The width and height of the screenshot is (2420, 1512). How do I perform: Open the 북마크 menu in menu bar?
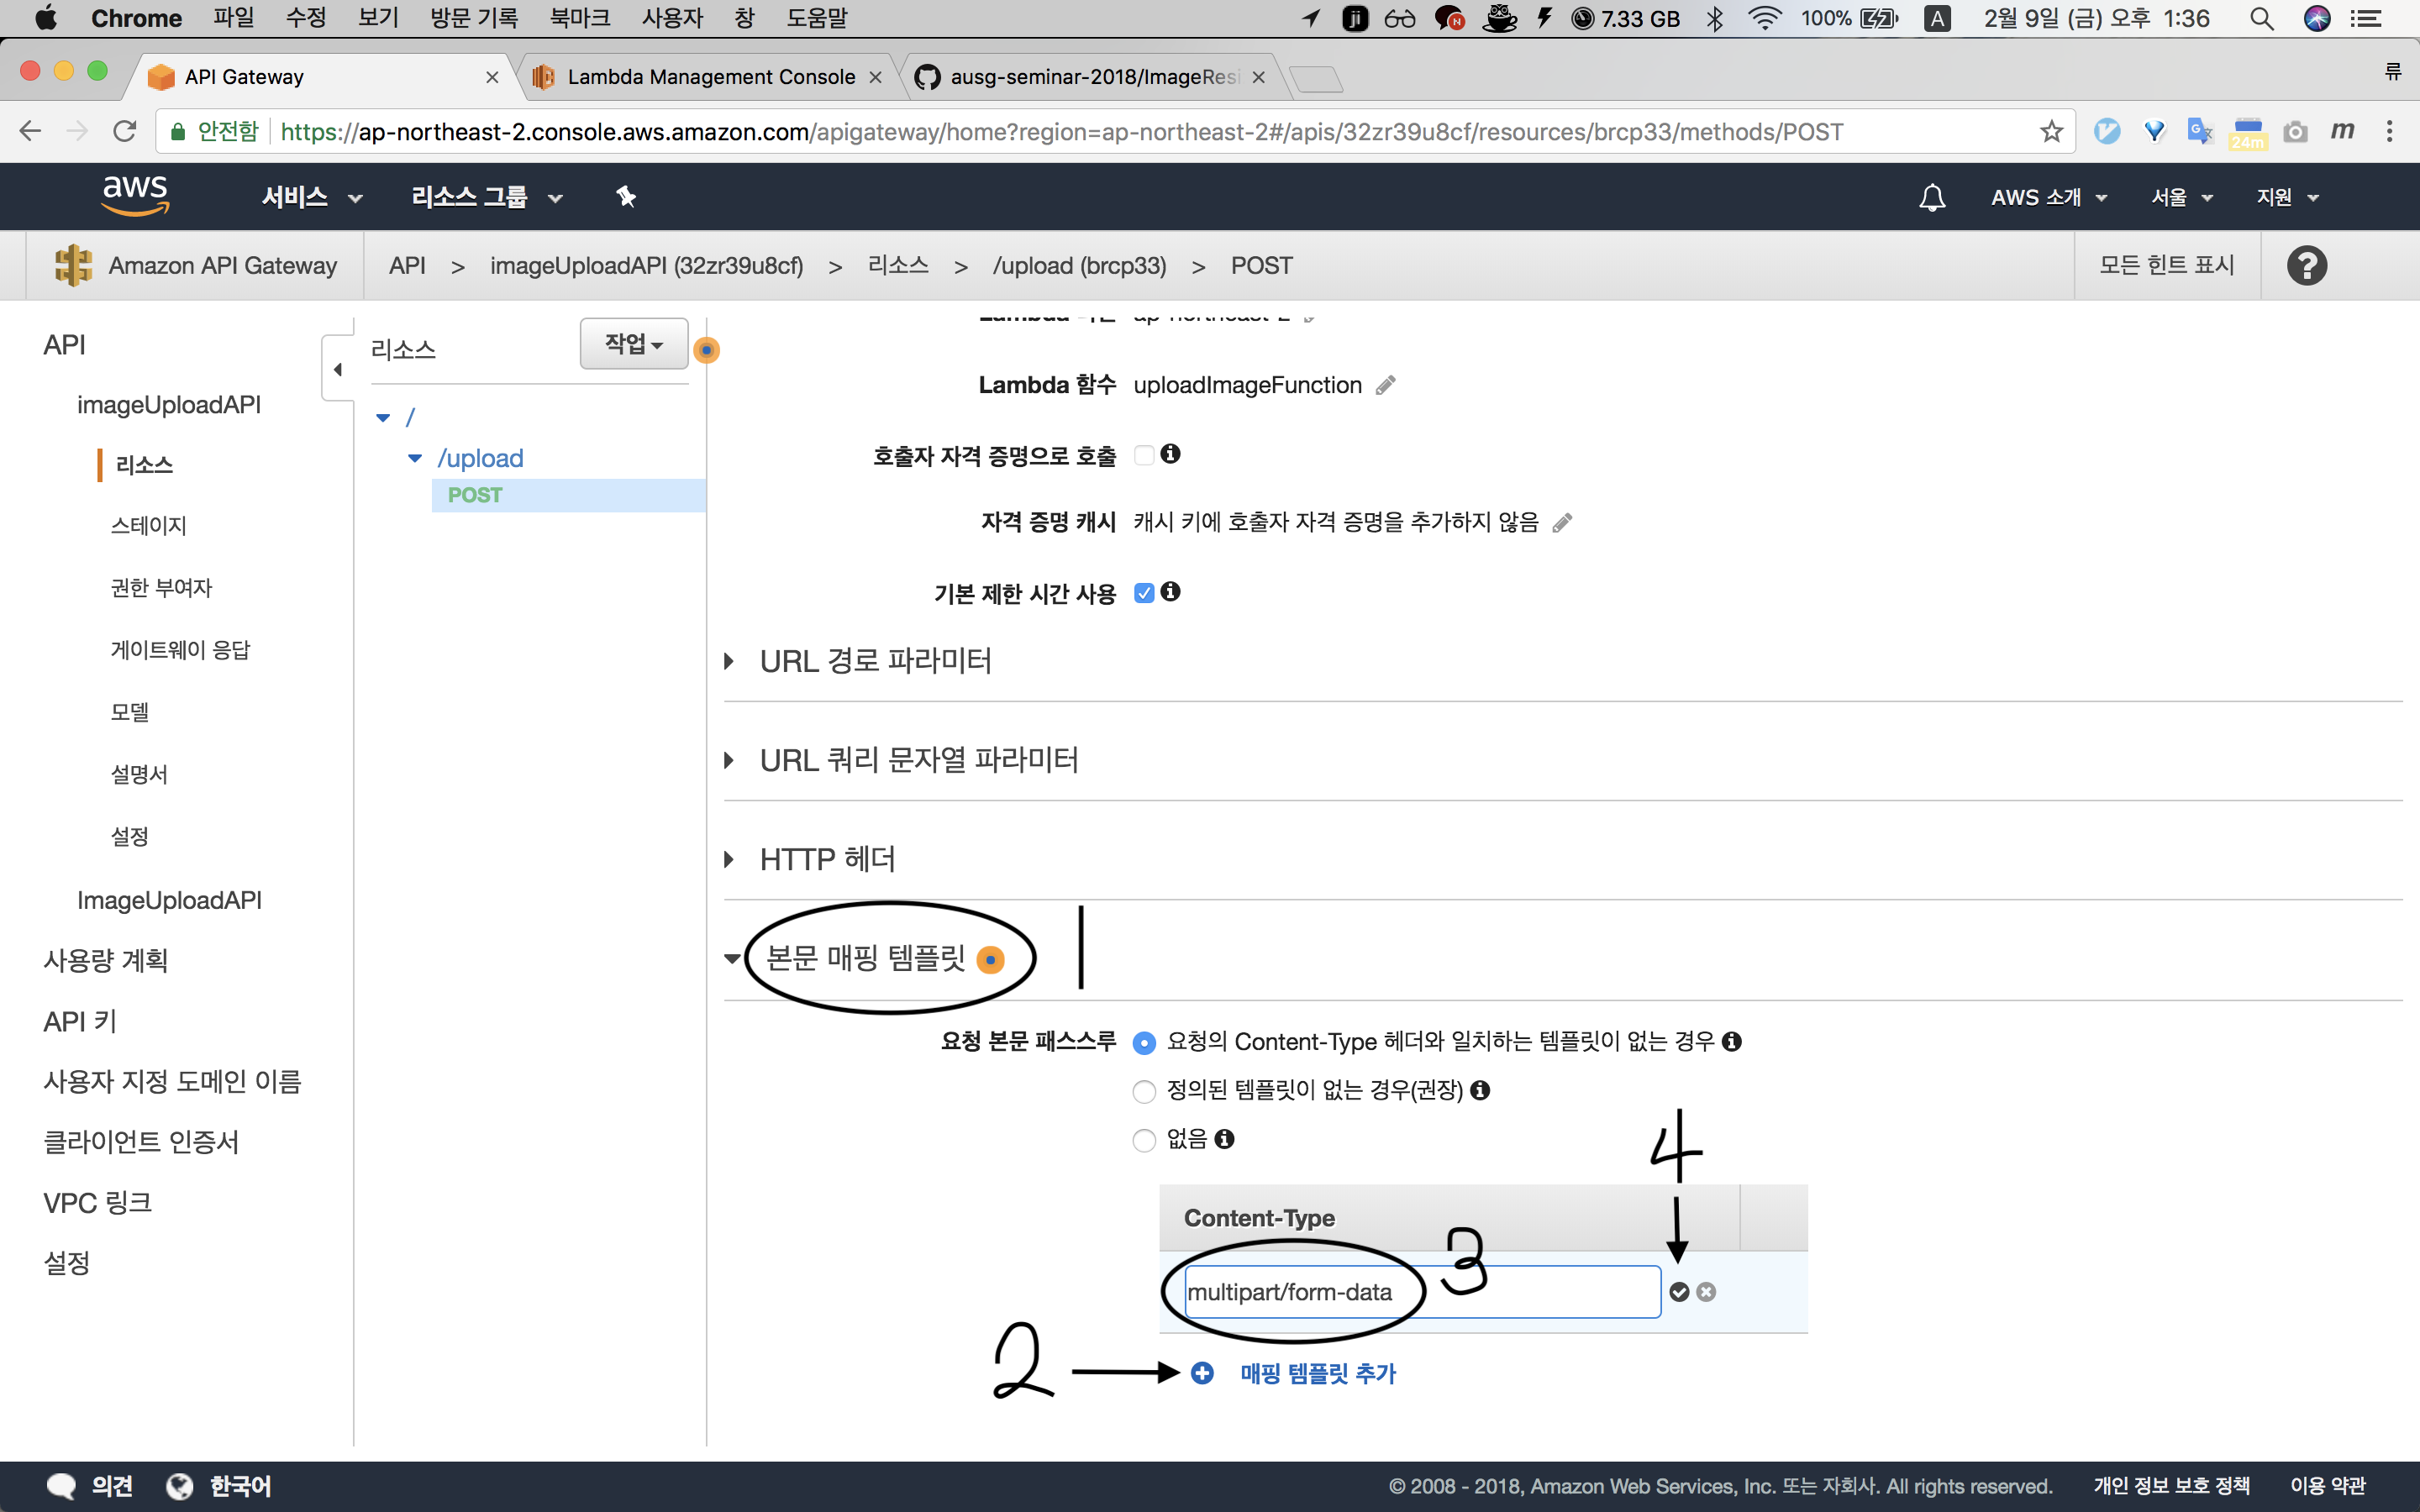(579, 18)
